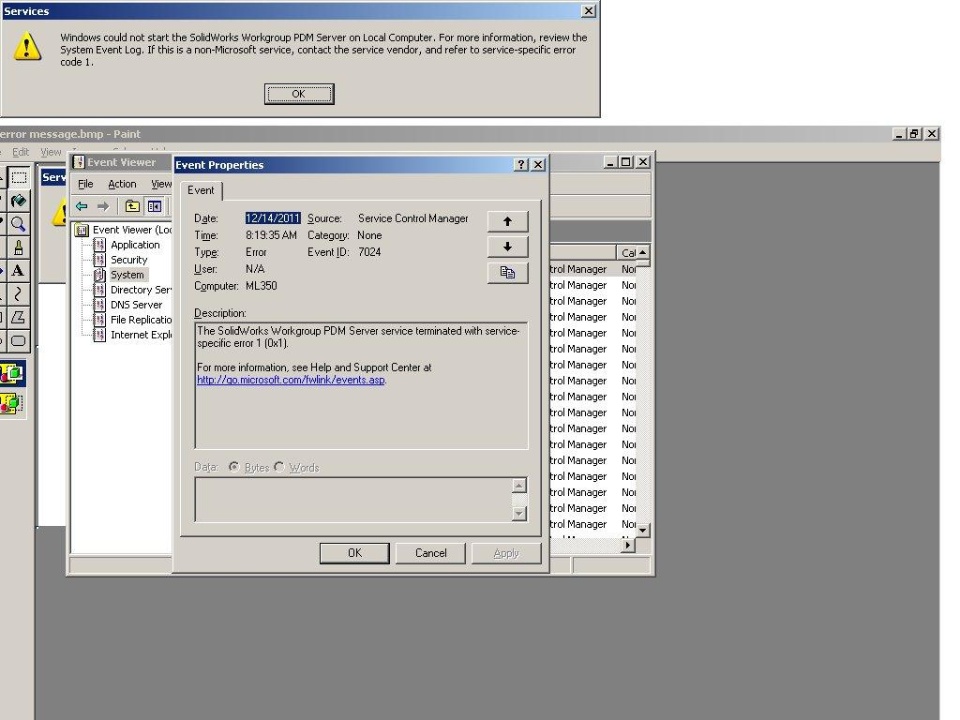The width and height of the screenshot is (960, 720).
Task: Pick the Fill With Color bucket tool
Action: 18,201
